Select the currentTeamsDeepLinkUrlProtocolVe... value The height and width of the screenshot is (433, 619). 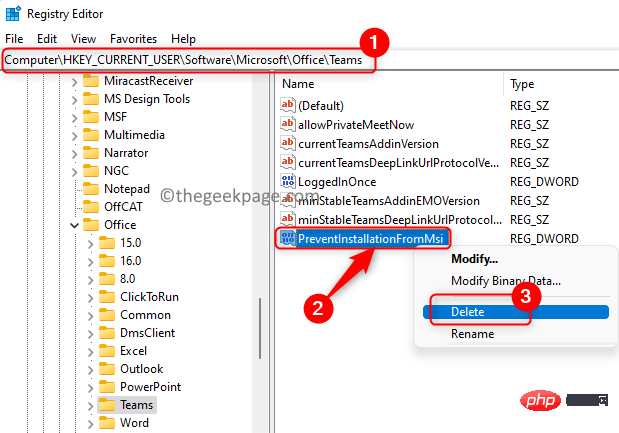click(x=399, y=163)
